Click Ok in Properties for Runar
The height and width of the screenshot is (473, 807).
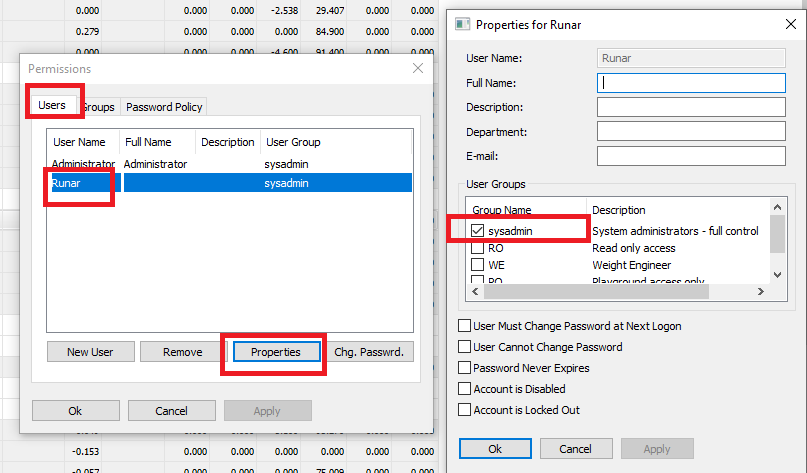[495, 449]
